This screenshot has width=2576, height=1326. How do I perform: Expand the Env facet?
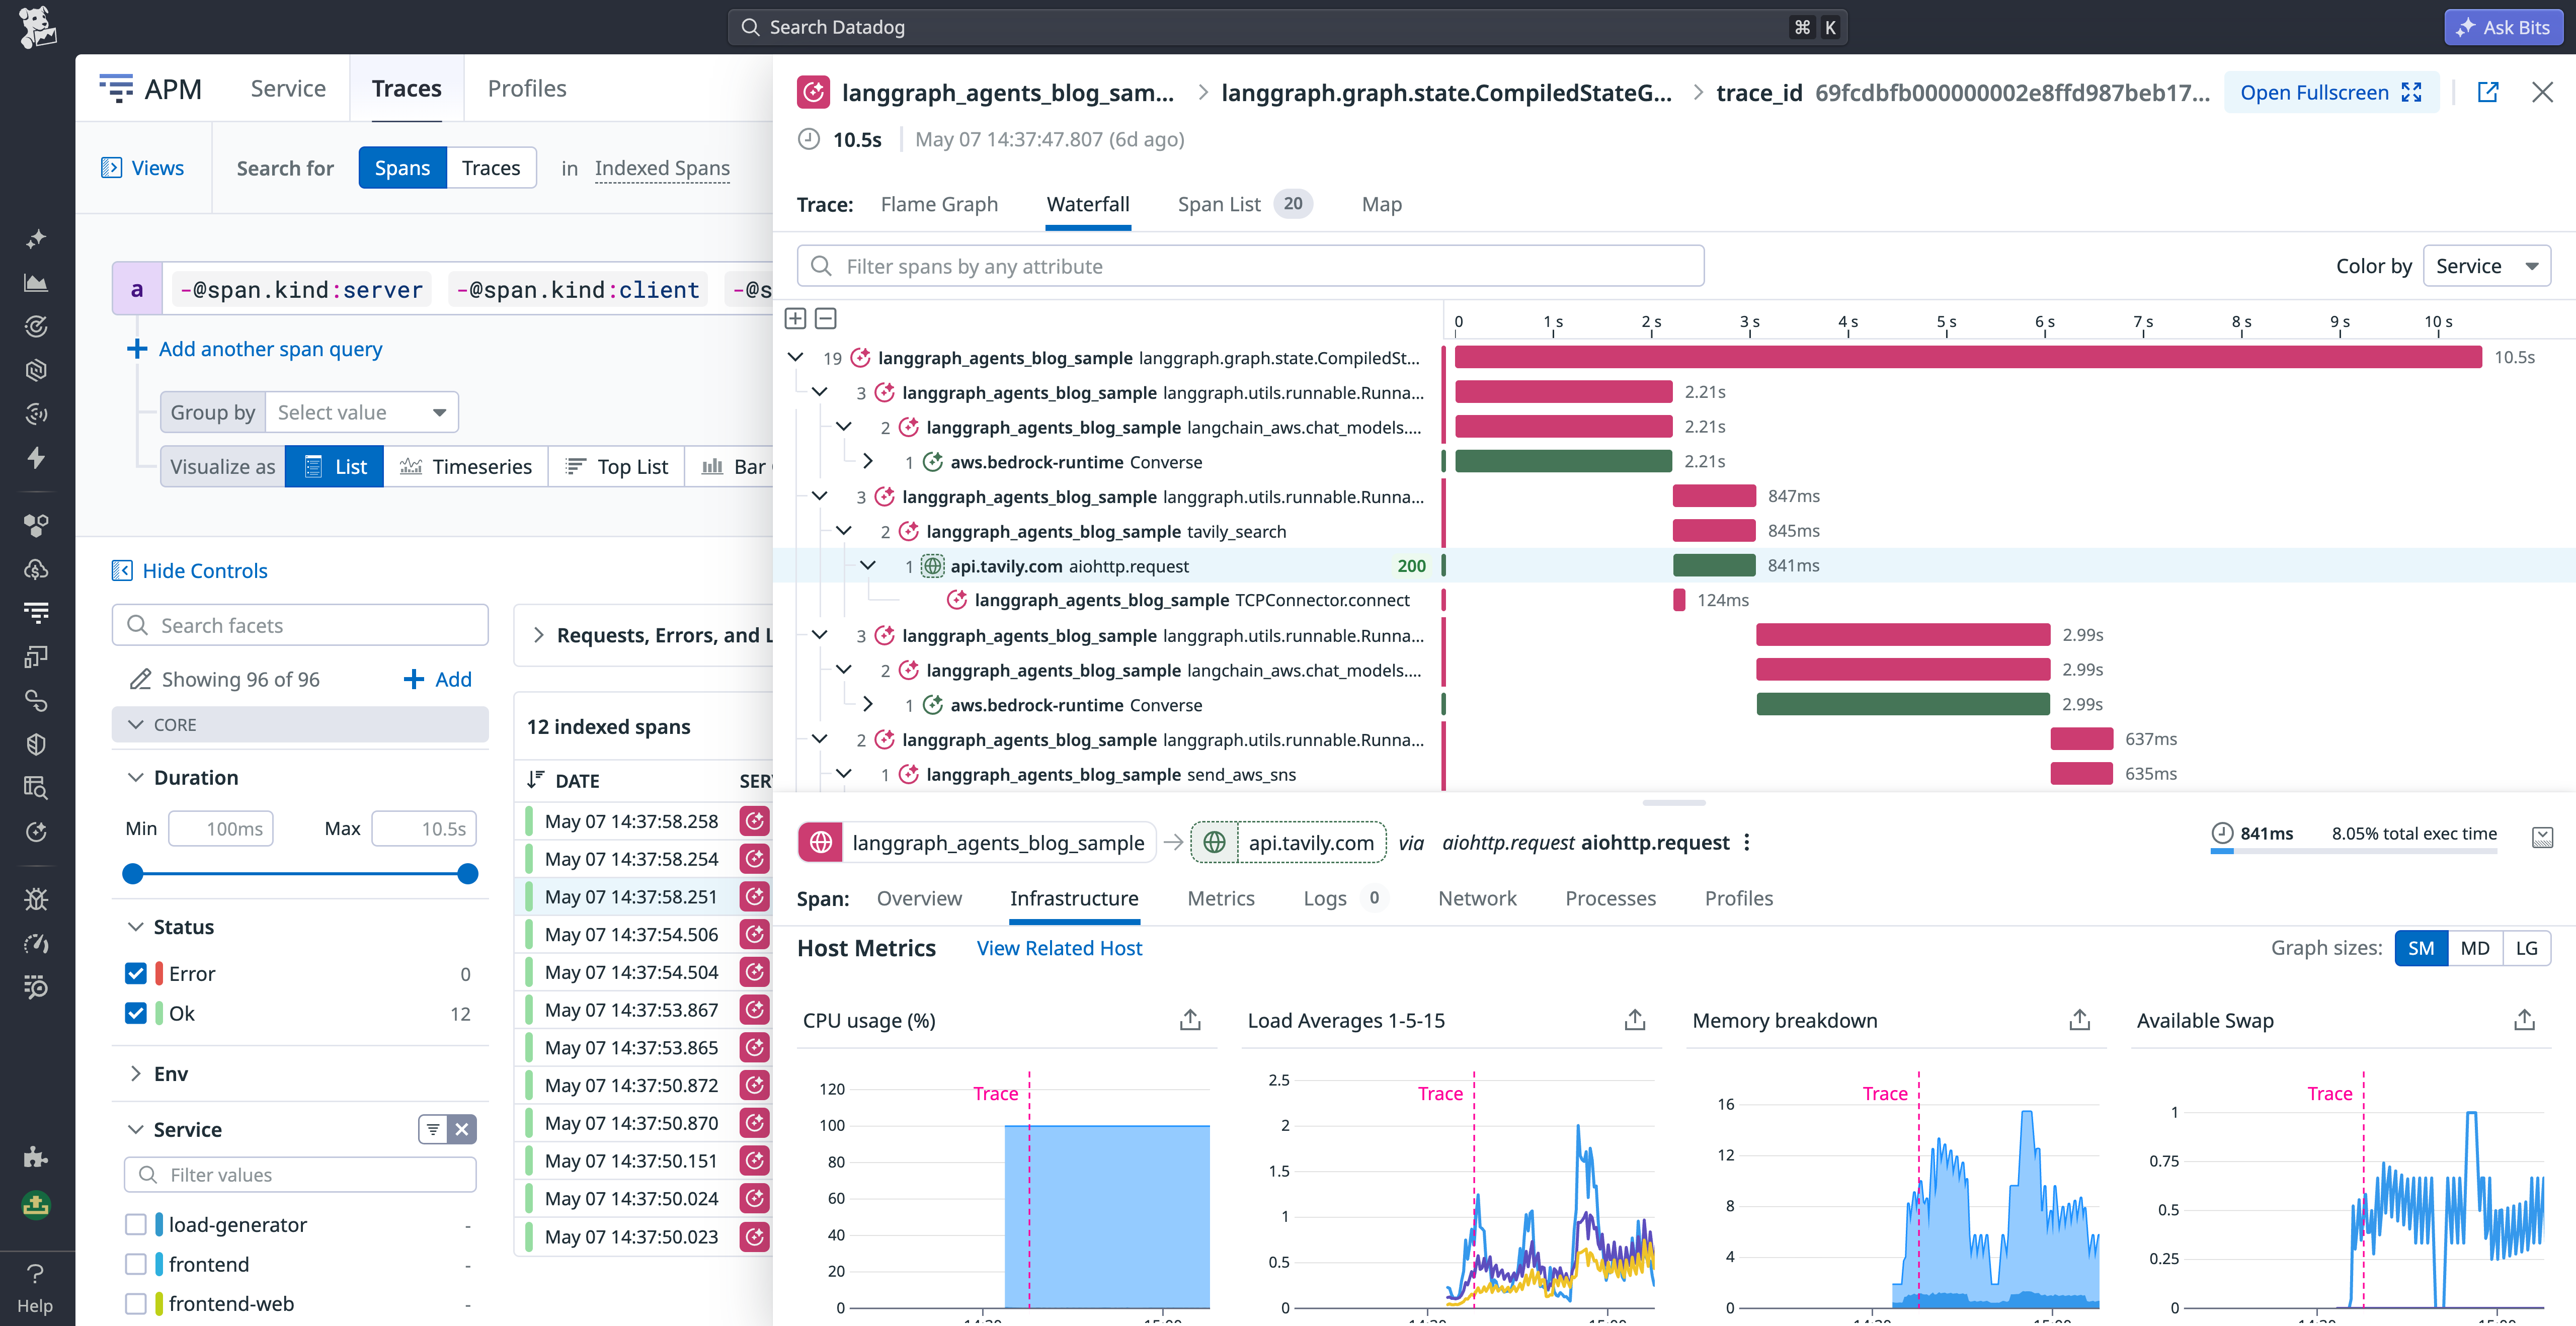(x=135, y=1073)
